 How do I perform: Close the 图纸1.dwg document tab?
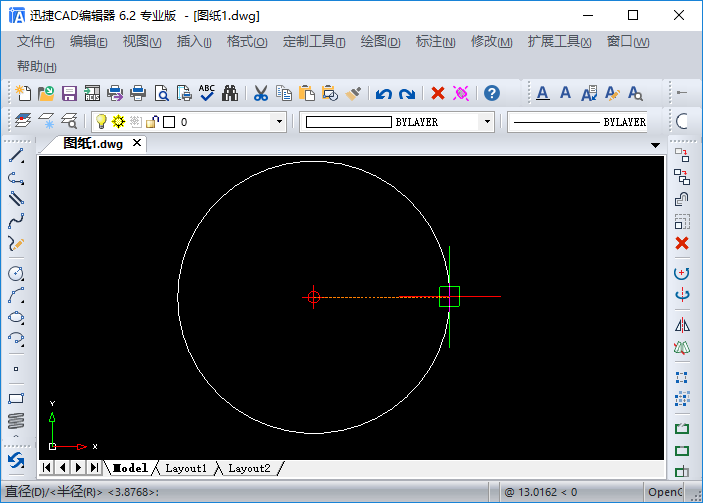click(137, 143)
